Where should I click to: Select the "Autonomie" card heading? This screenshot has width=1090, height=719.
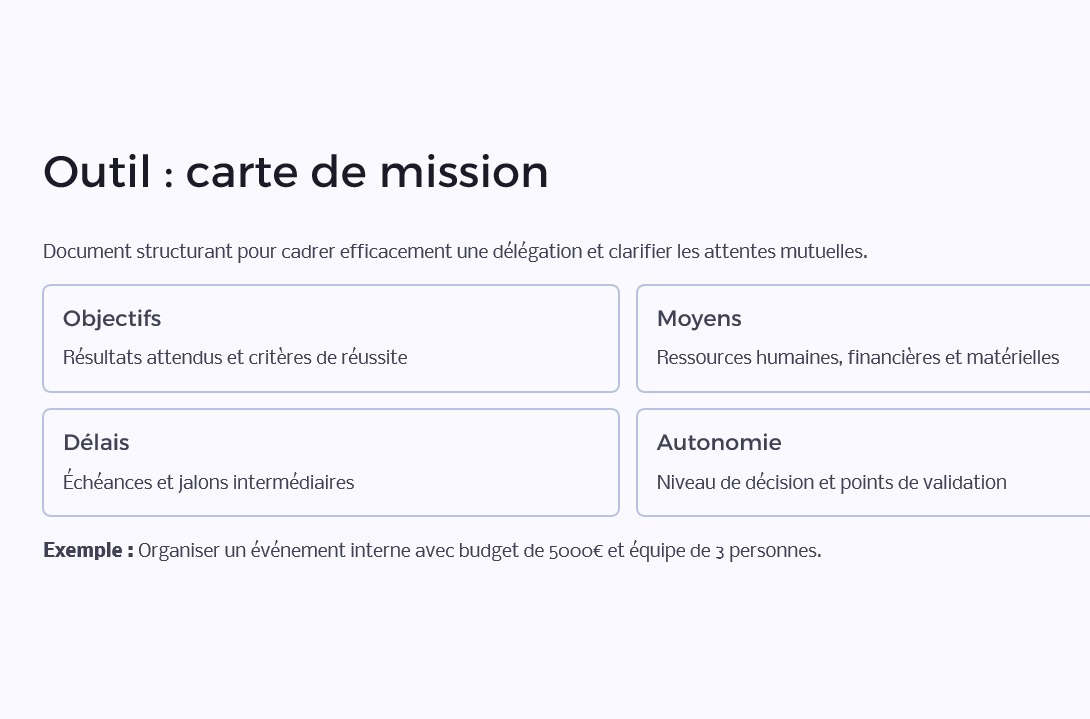719,443
